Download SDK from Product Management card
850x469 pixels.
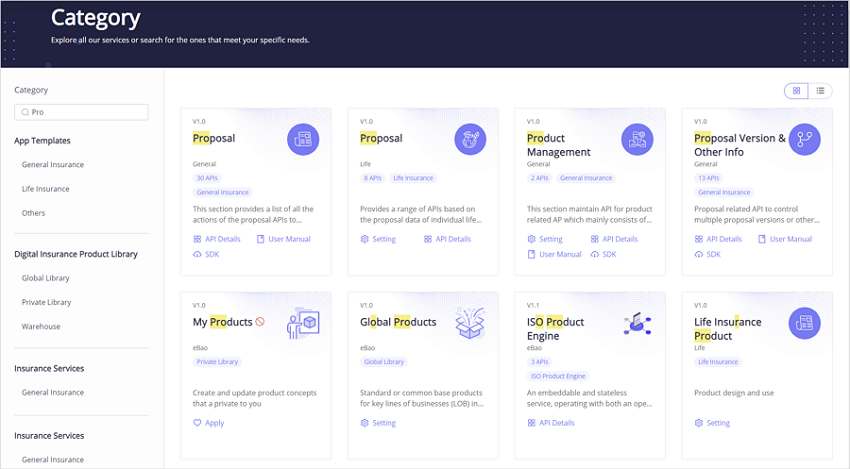coord(603,254)
